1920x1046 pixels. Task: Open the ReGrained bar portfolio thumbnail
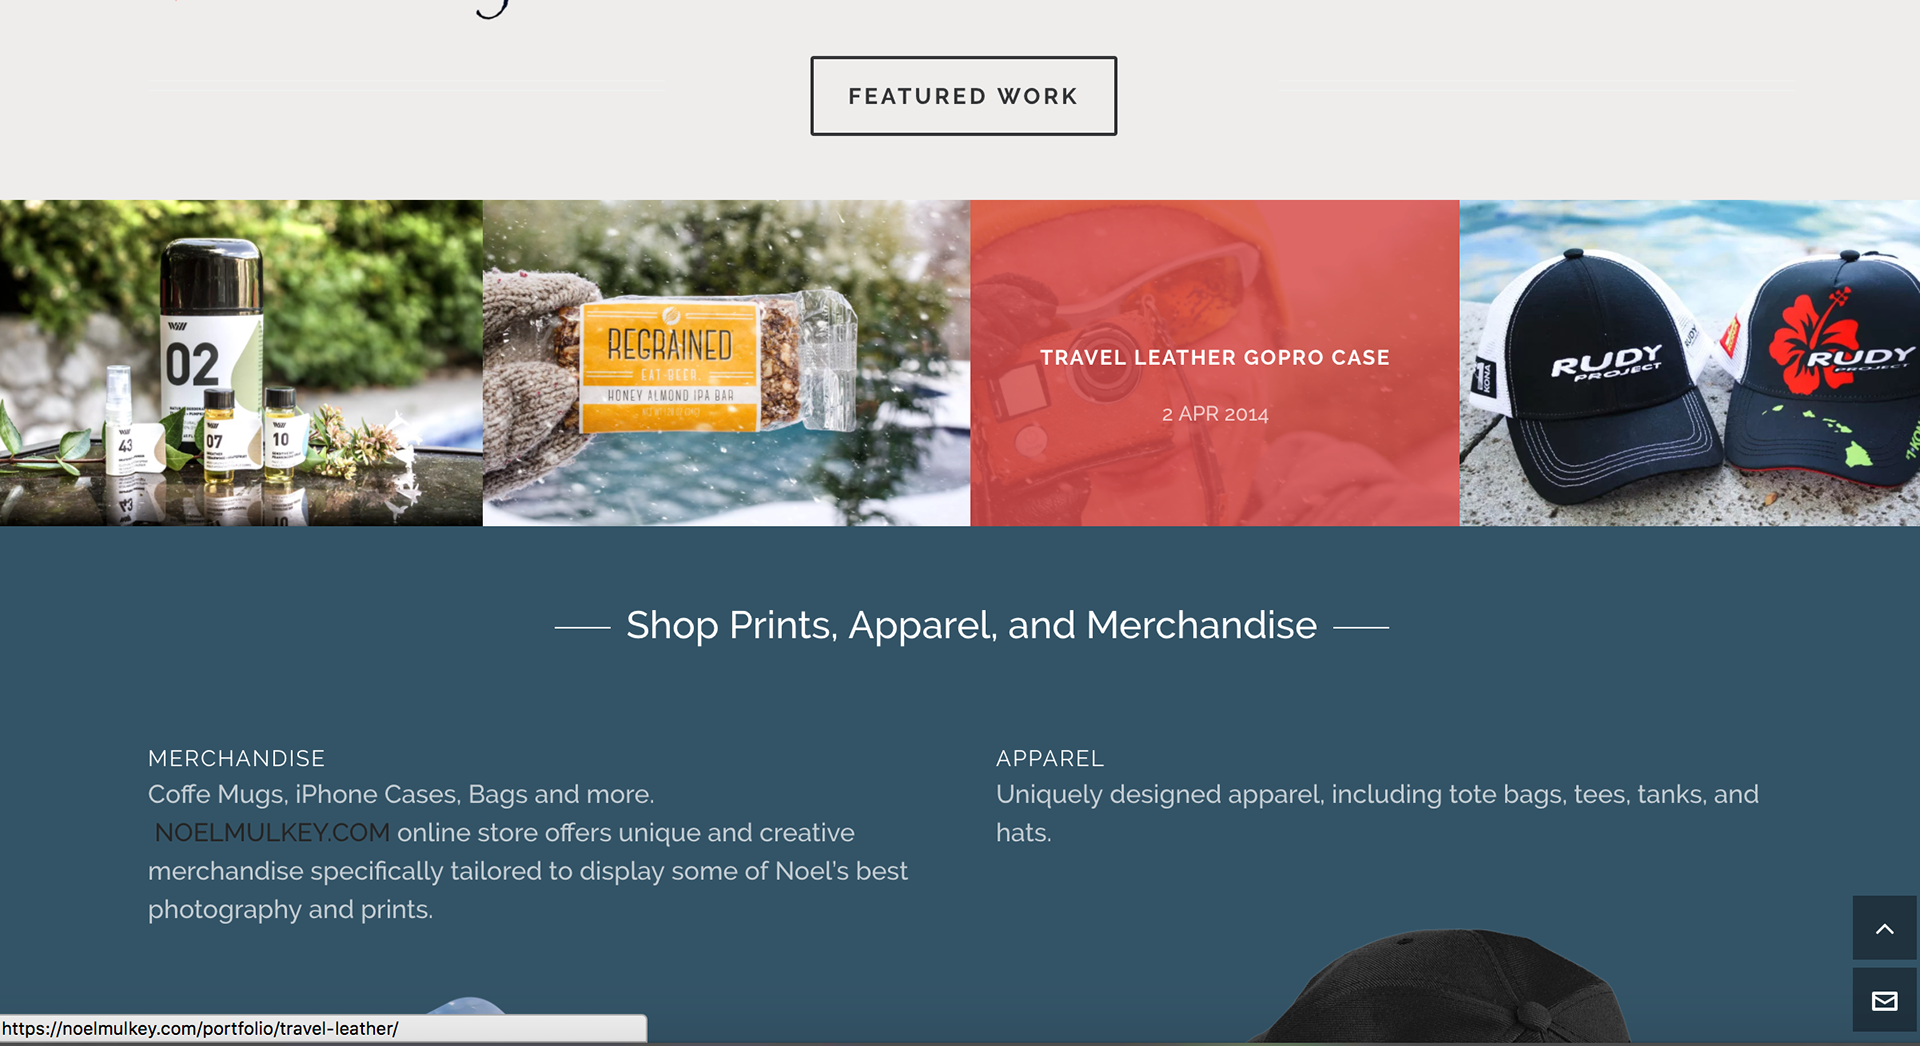pos(726,363)
